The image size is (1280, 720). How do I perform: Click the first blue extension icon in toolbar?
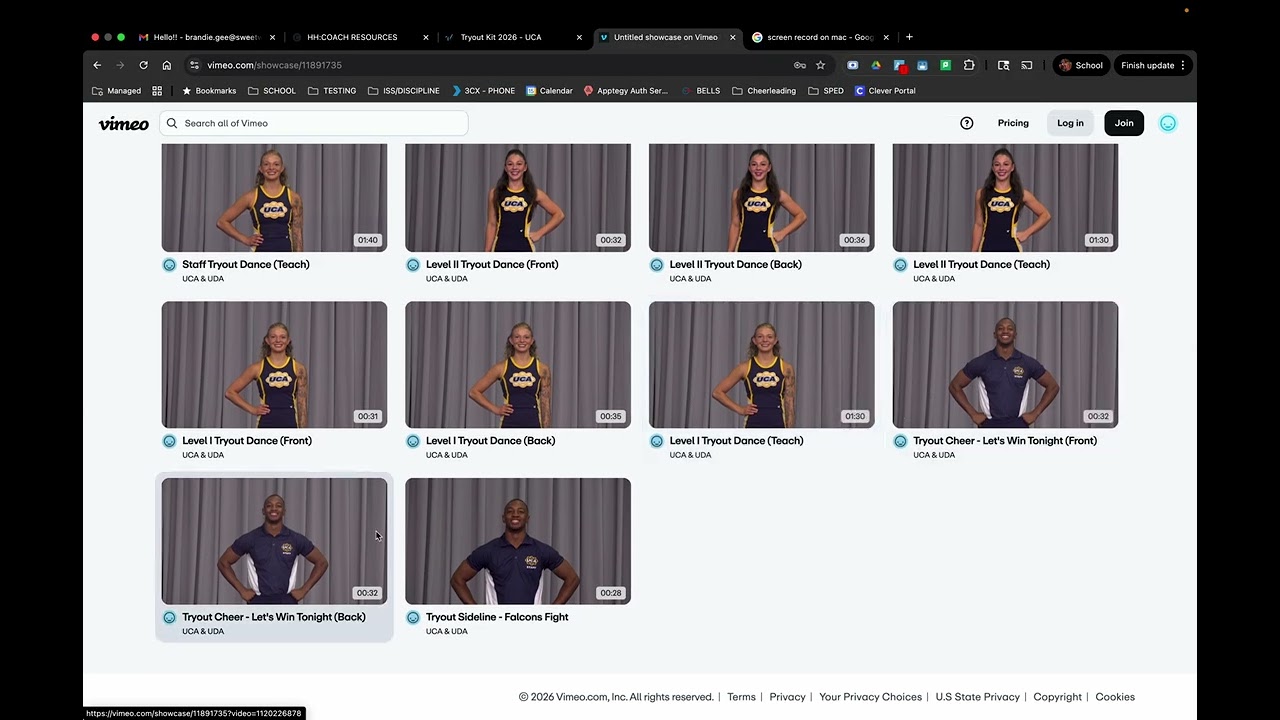click(852, 65)
